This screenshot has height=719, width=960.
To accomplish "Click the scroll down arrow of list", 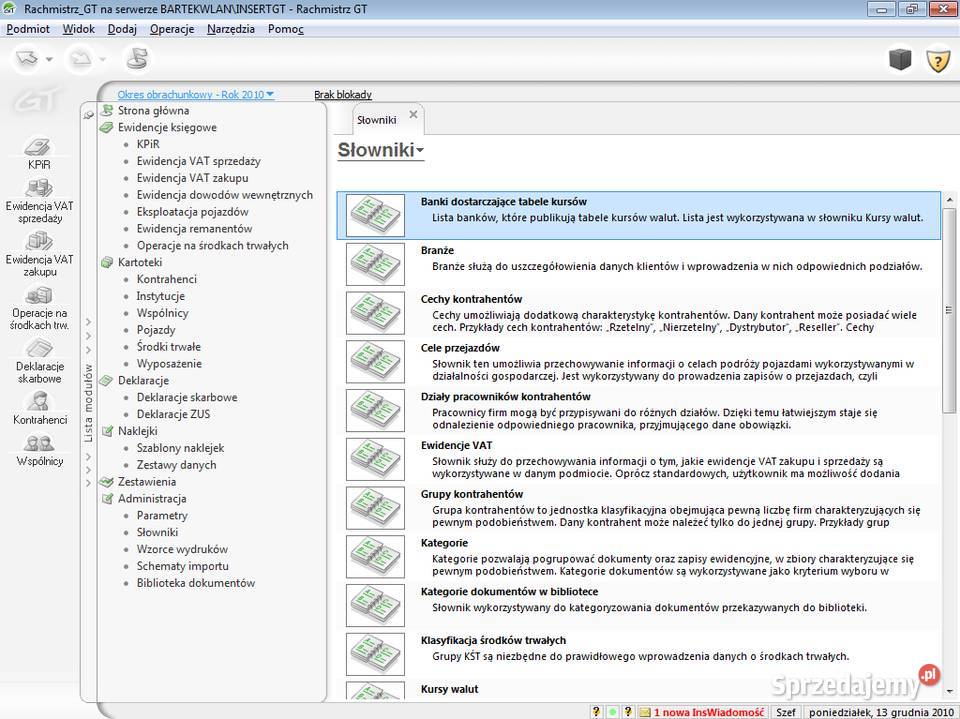I will tap(949, 691).
